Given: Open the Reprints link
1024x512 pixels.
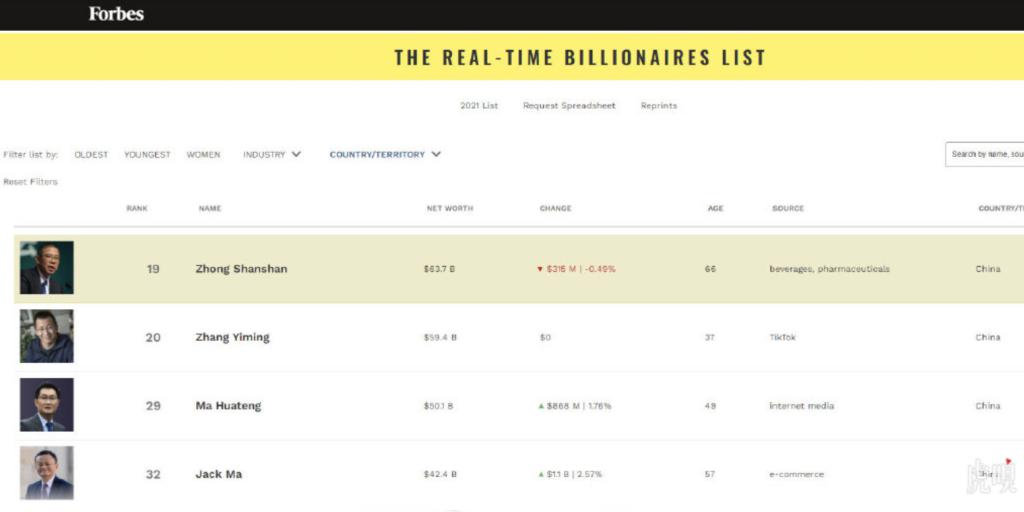Looking at the screenshot, I should [658, 106].
